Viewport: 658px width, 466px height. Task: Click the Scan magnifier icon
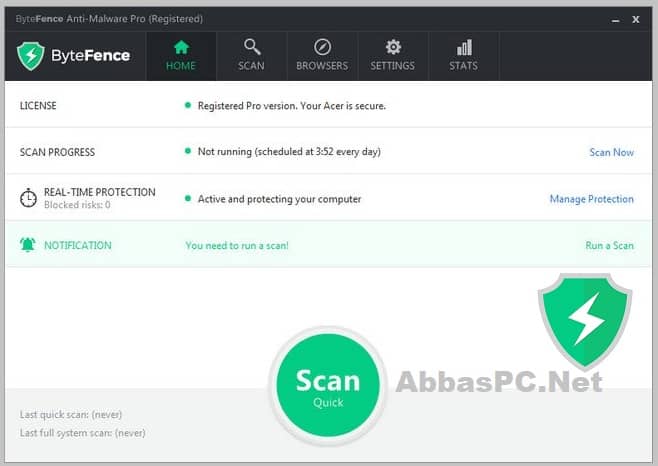coord(252,47)
